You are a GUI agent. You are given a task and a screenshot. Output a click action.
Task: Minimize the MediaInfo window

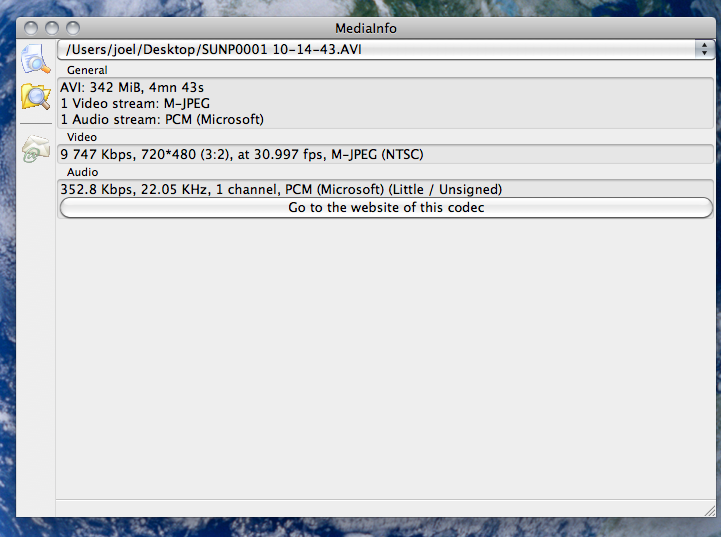point(52,28)
